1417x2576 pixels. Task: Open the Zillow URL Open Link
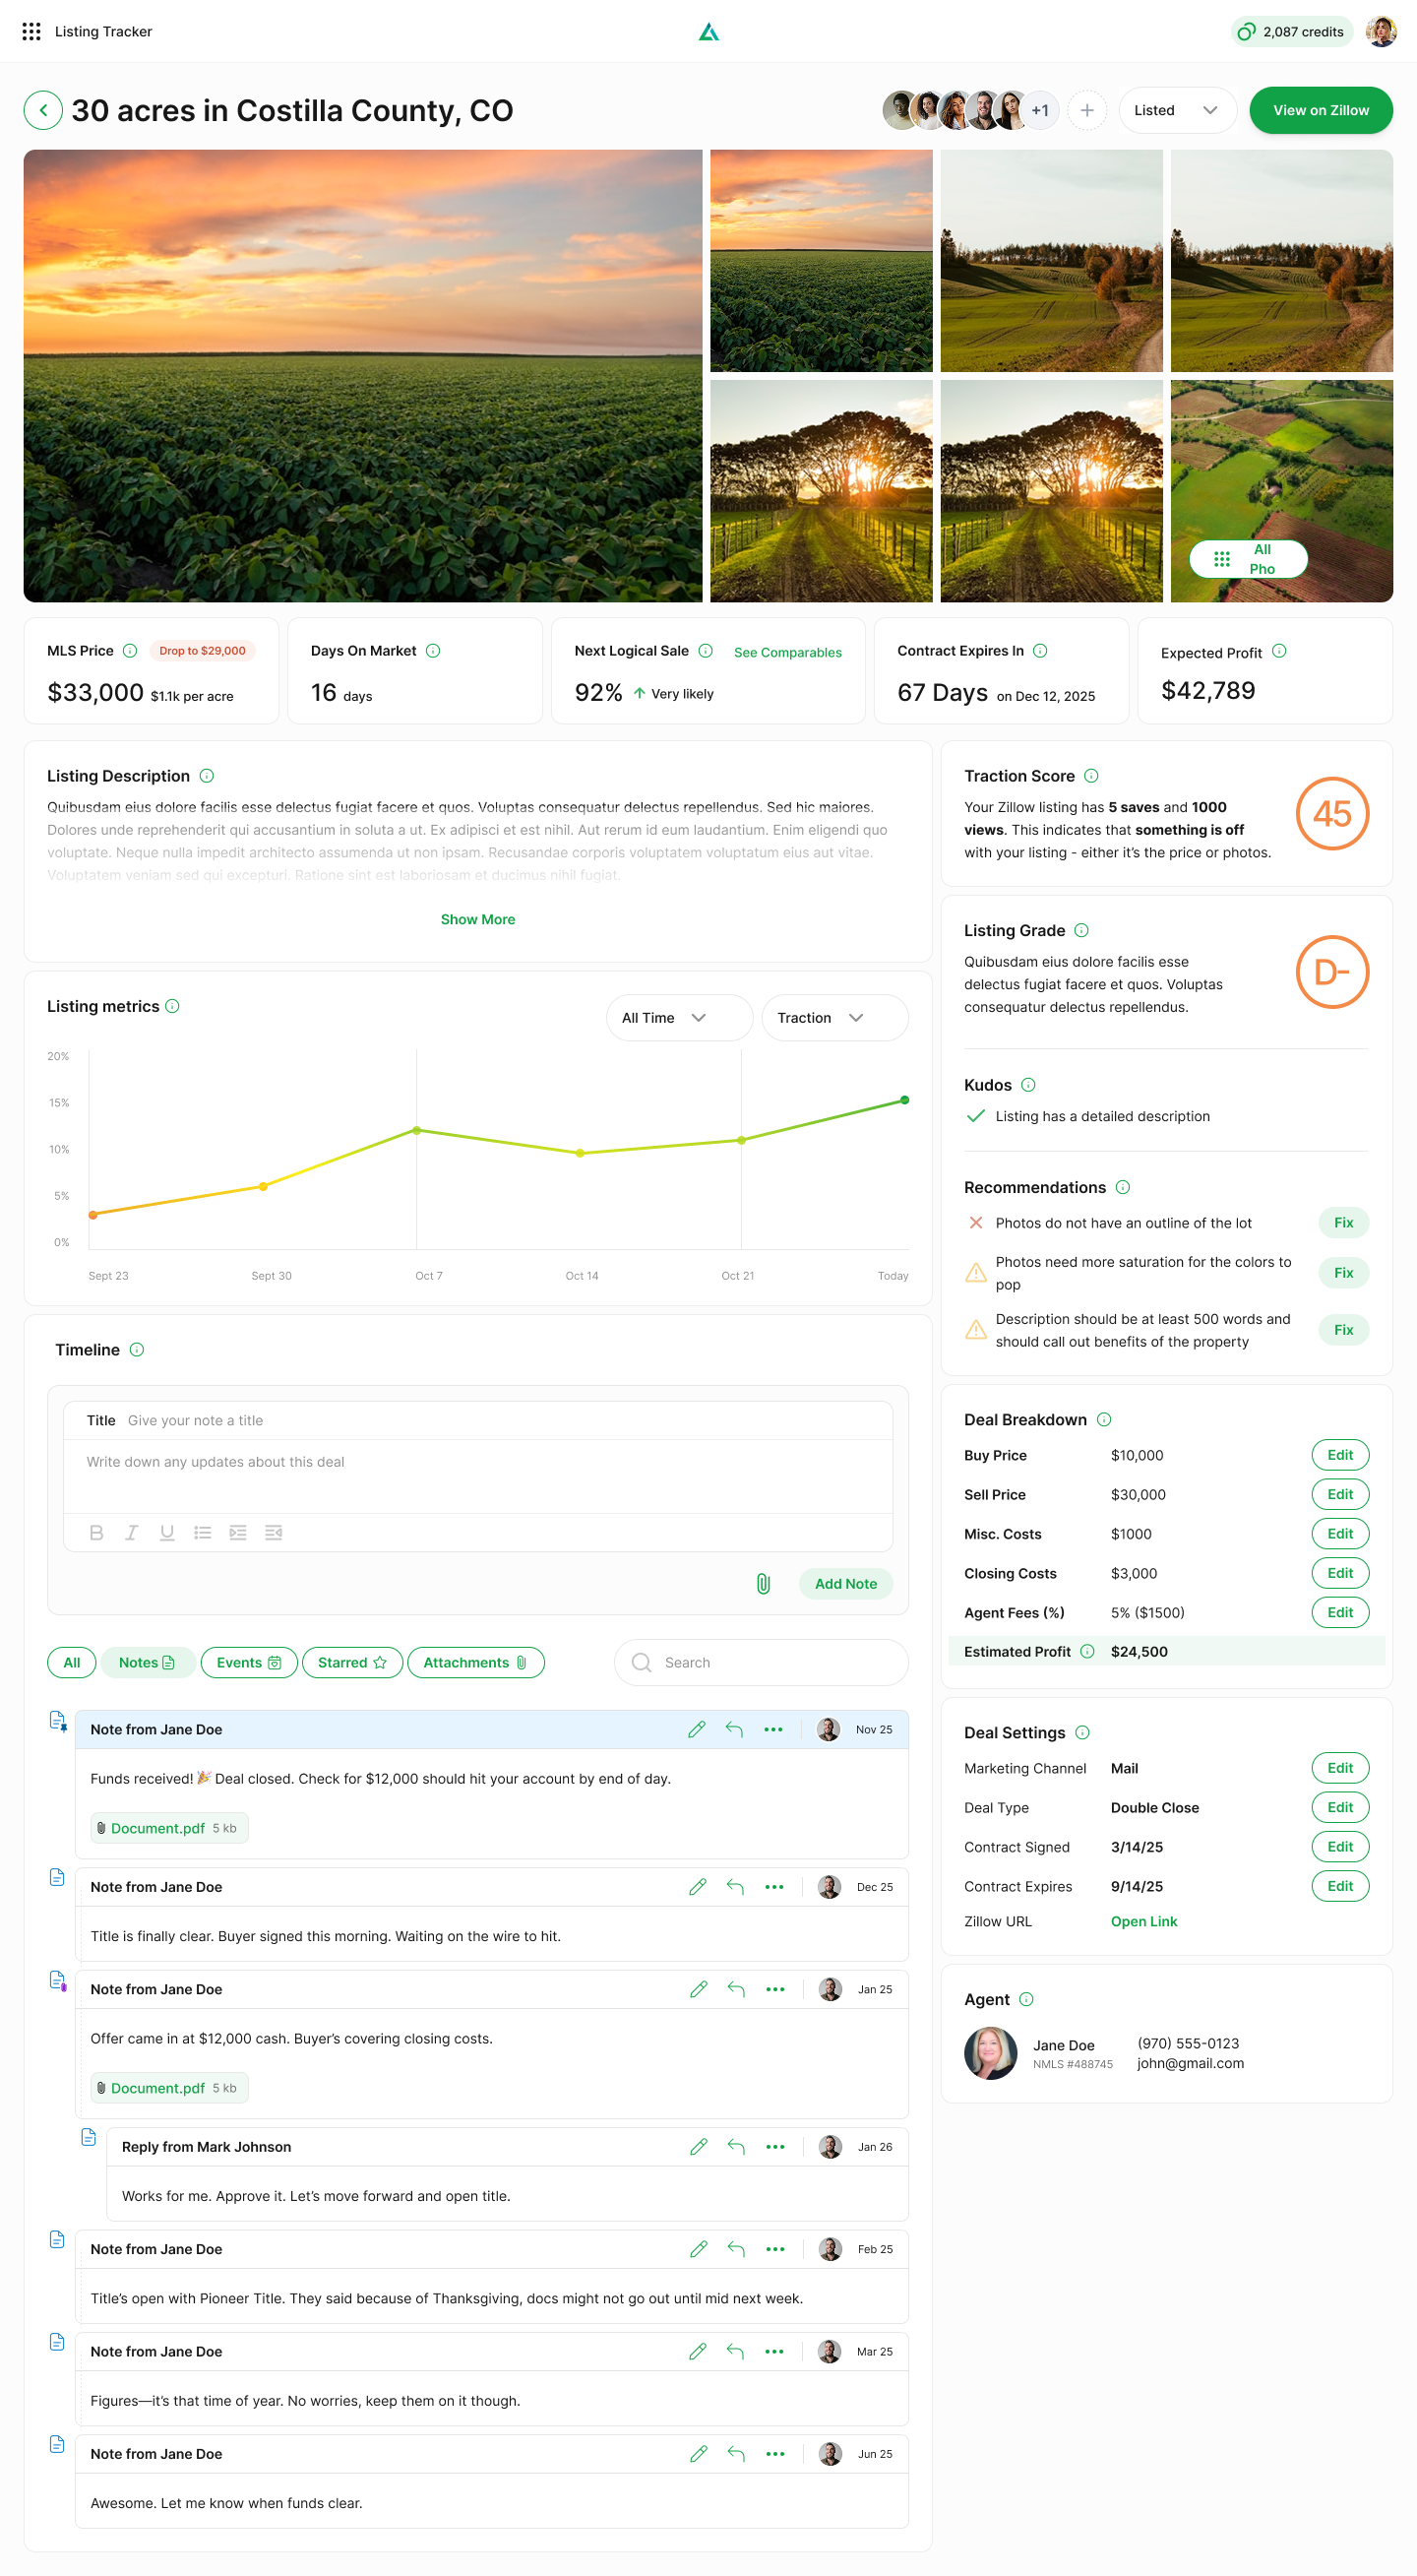pos(1144,1922)
